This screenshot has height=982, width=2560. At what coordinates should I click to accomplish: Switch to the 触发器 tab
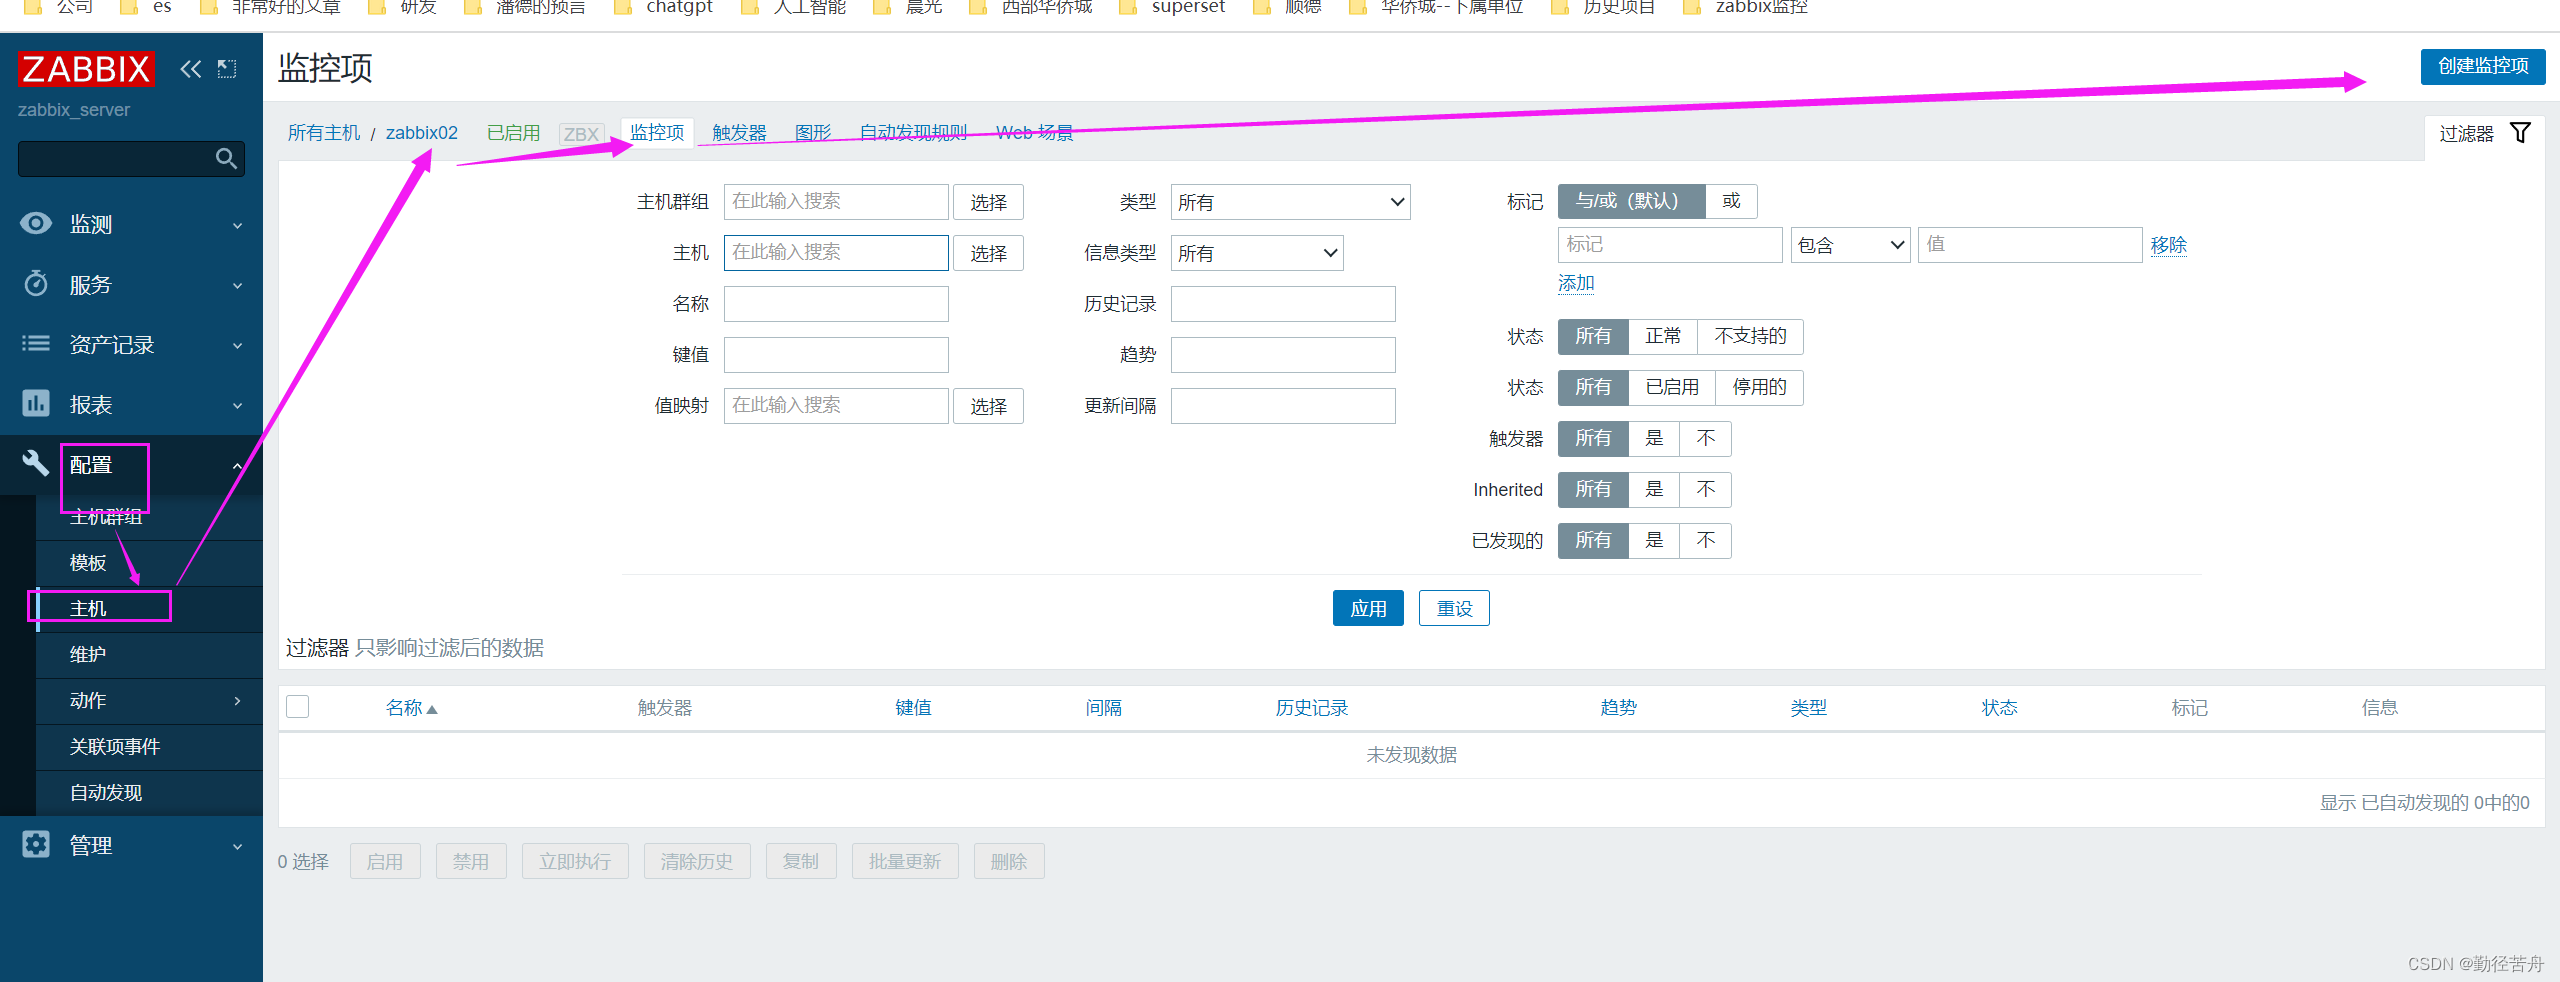tap(739, 132)
